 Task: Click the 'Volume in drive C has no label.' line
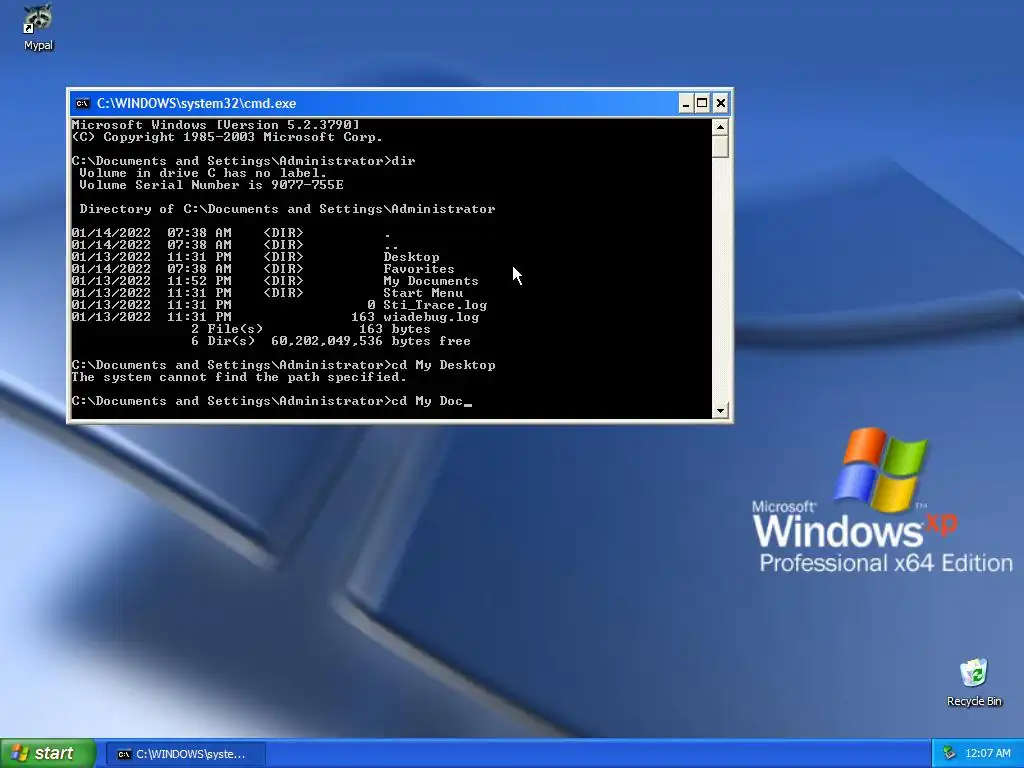point(203,173)
